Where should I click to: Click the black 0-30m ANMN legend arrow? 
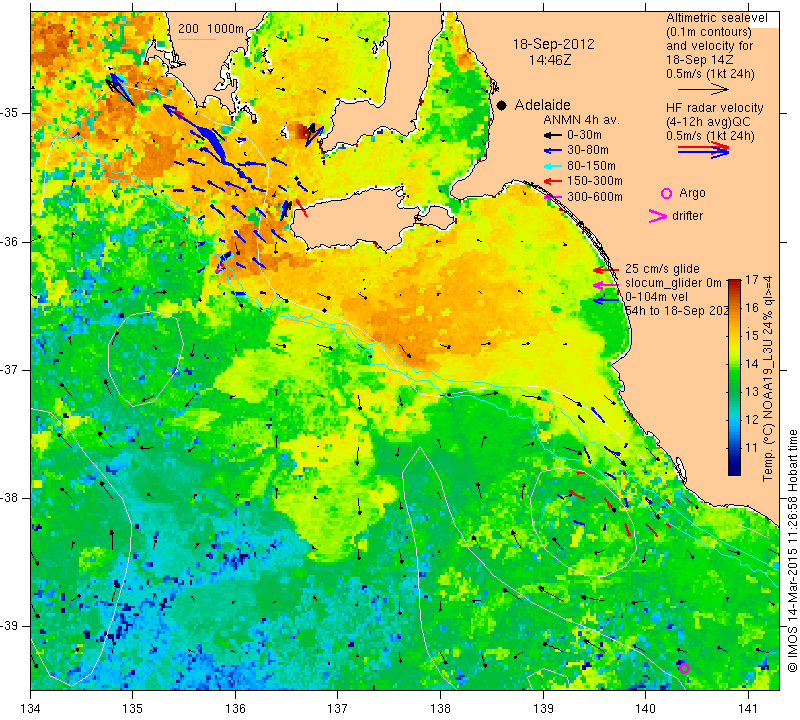[552, 135]
